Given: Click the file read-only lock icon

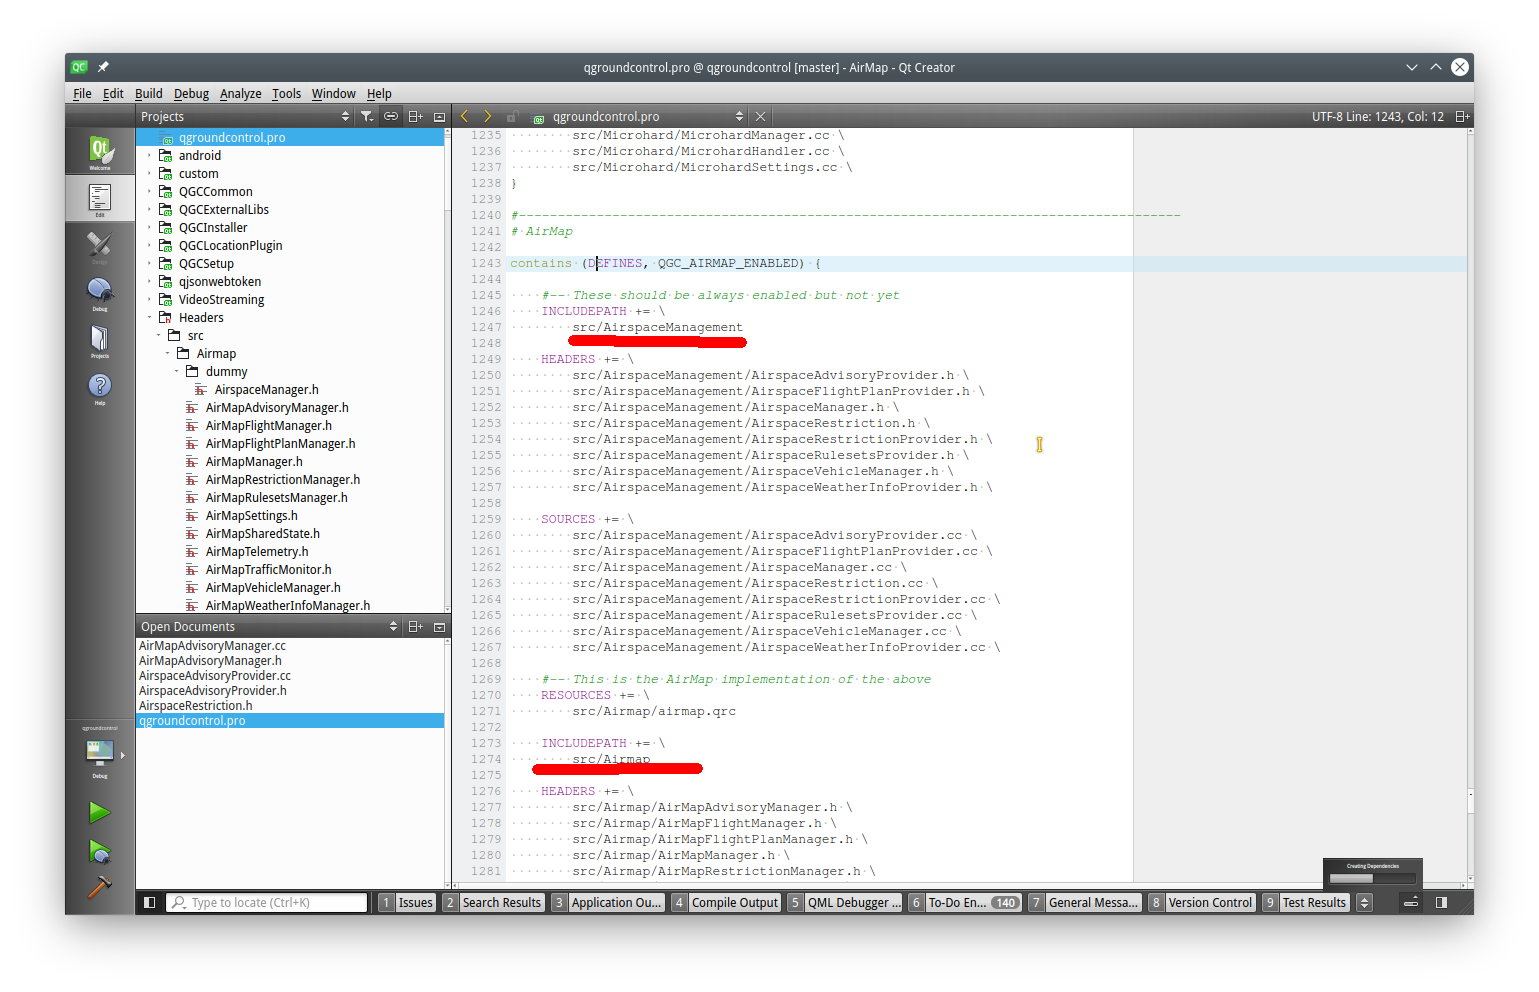Looking at the screenshot, I should pyautogui.click(x=512, y=117).
